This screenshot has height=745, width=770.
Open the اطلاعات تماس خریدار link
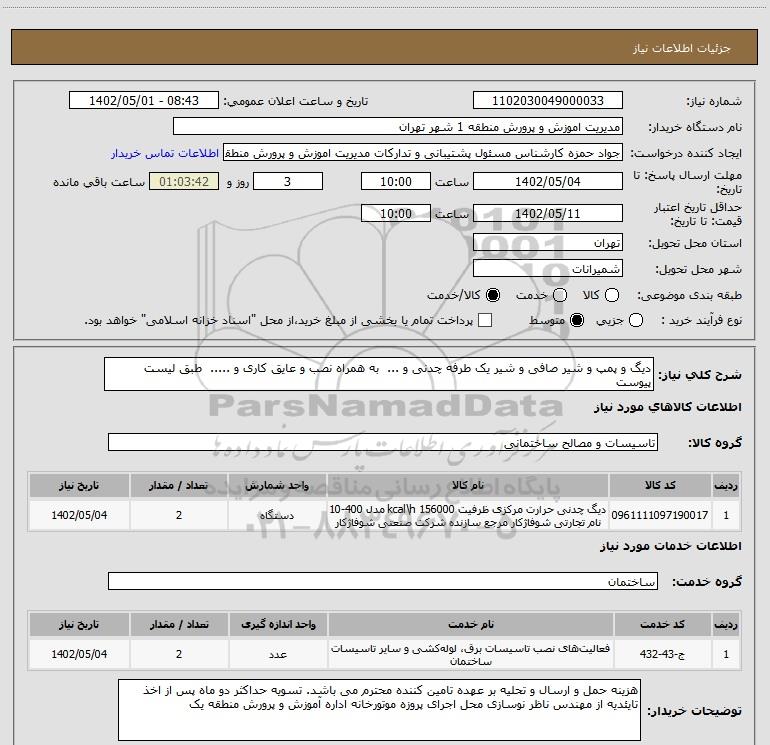(165, 153)
